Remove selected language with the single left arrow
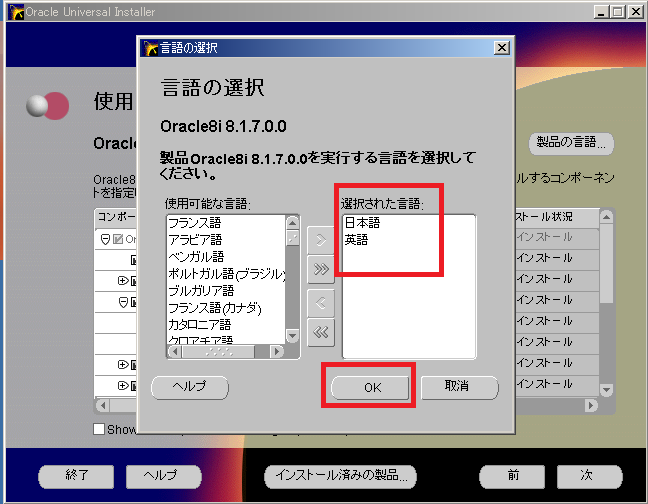The height and width of the screenshot is (504, 648). pos(321,303)
